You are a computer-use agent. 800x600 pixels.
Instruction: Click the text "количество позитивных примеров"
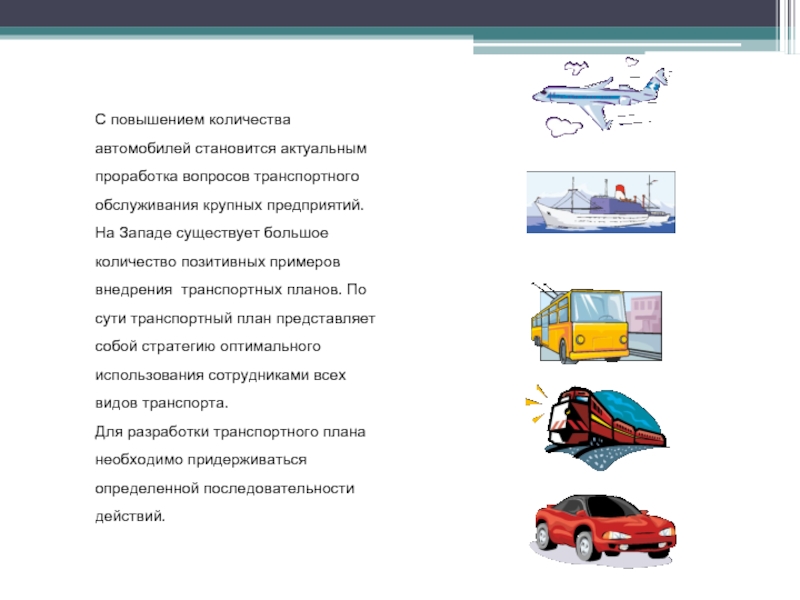point(217,262)
